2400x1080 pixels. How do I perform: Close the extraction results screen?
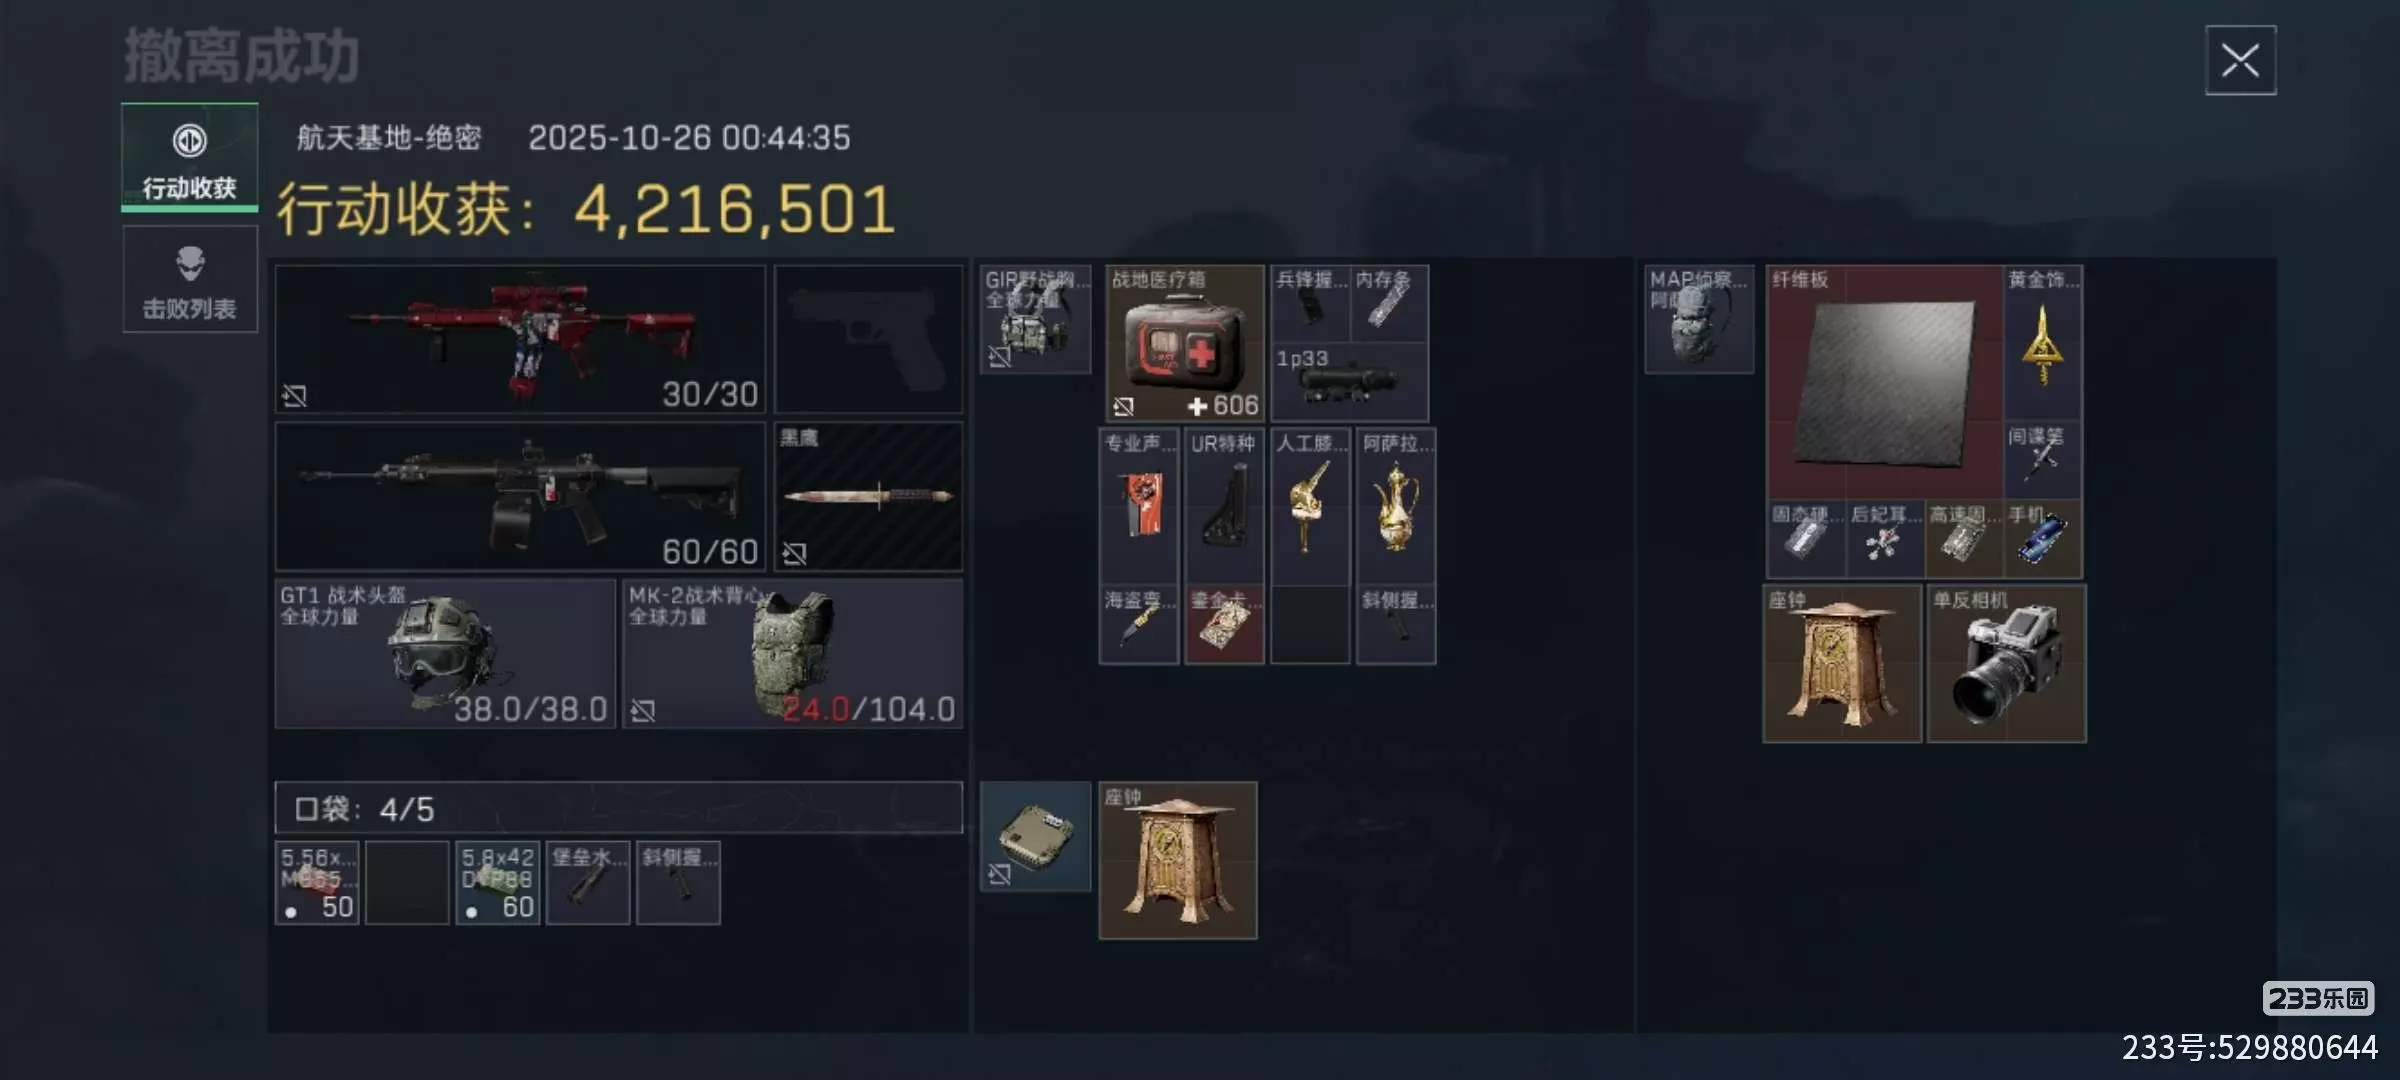[2240, 60]
